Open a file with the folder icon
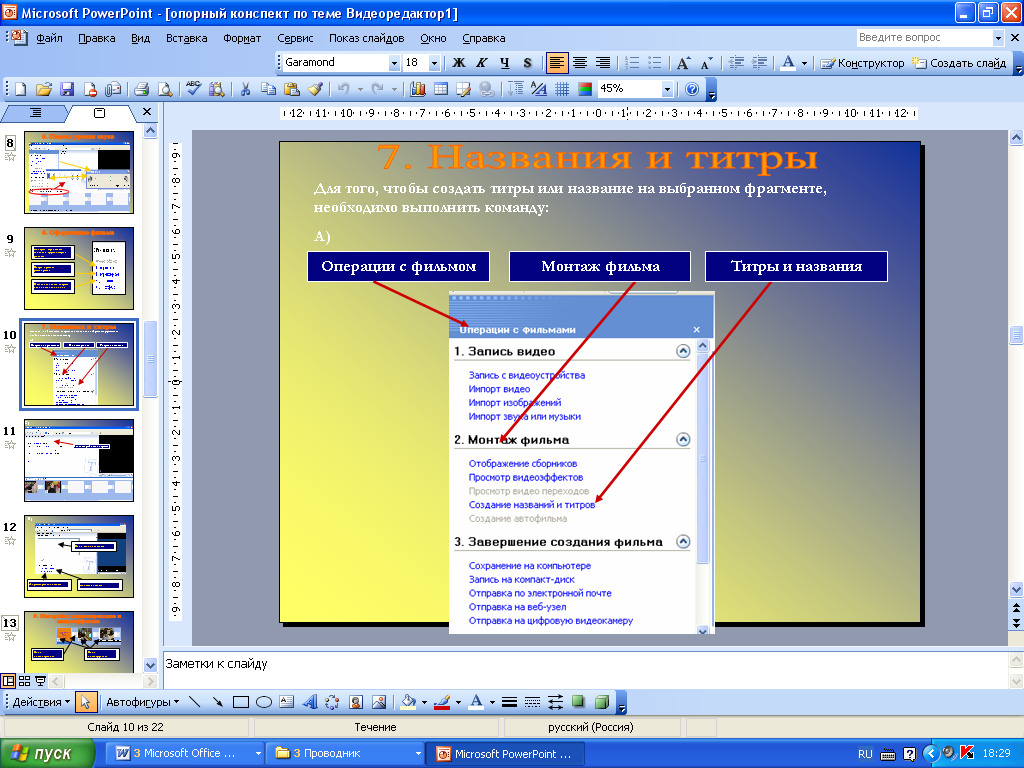1024x768 pixels. (44, 89)
